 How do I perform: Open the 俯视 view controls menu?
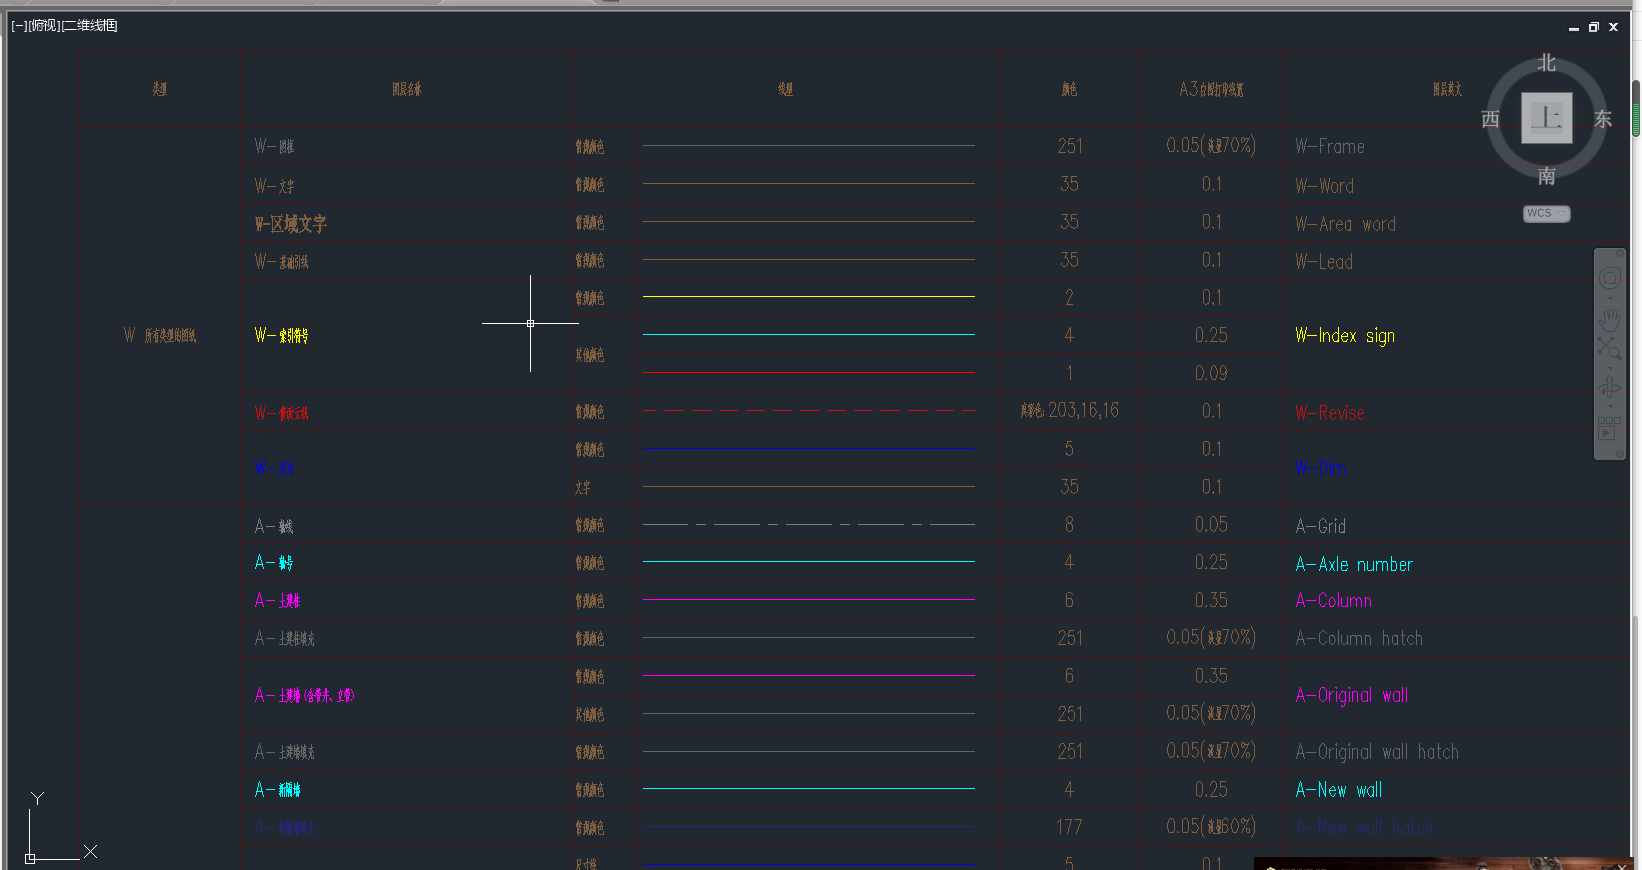[44, 26]
